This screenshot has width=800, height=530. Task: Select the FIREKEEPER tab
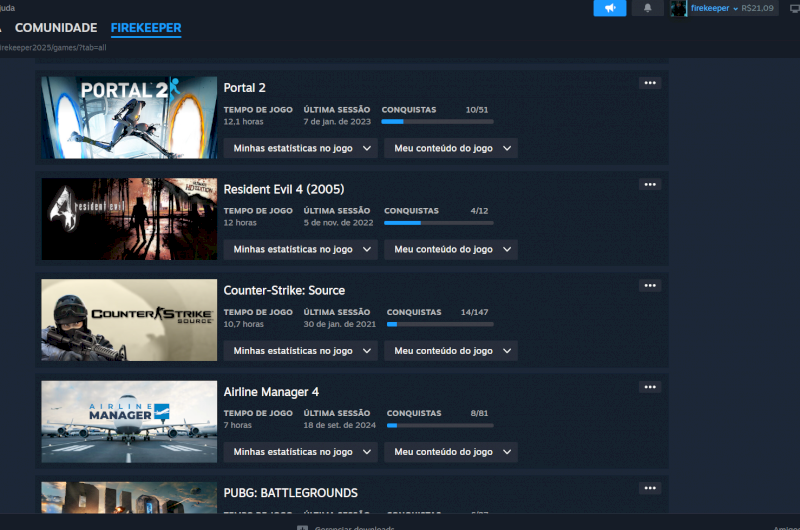(146, 28)
